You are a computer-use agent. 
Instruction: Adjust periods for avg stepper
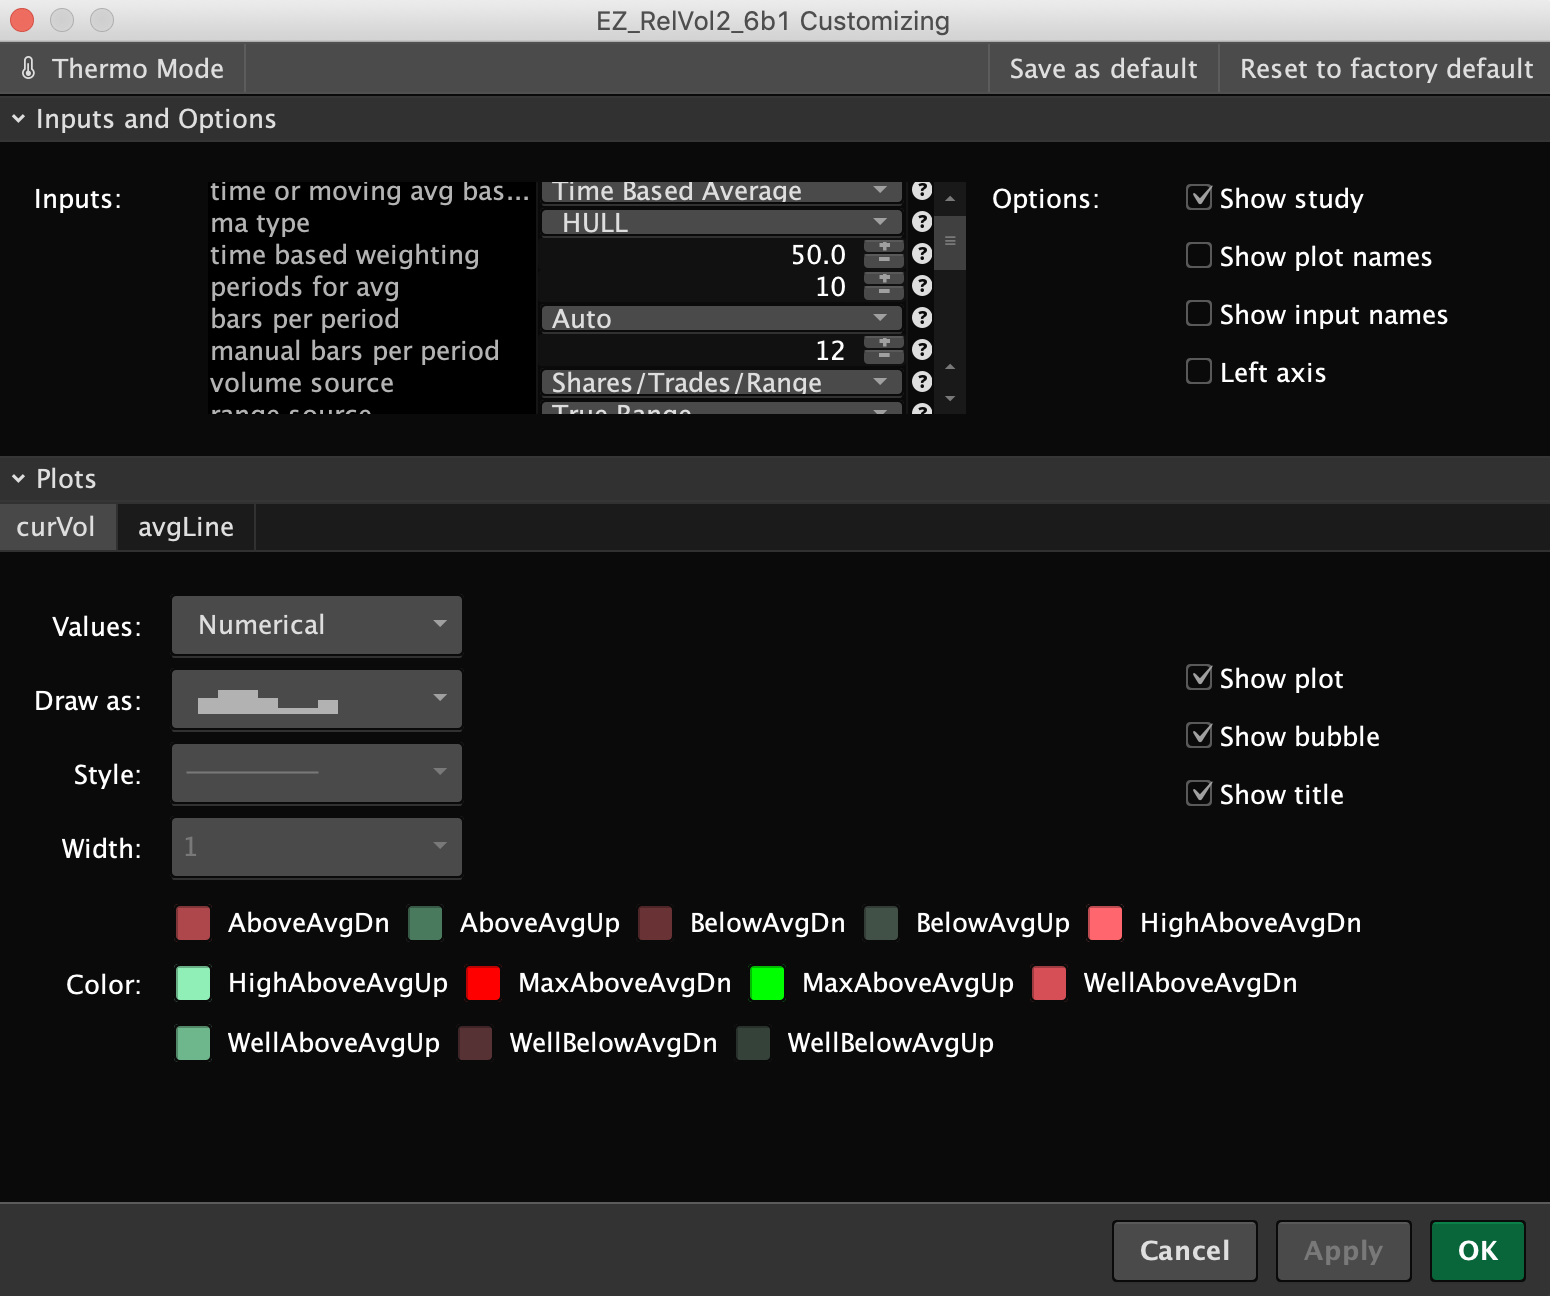883,286
